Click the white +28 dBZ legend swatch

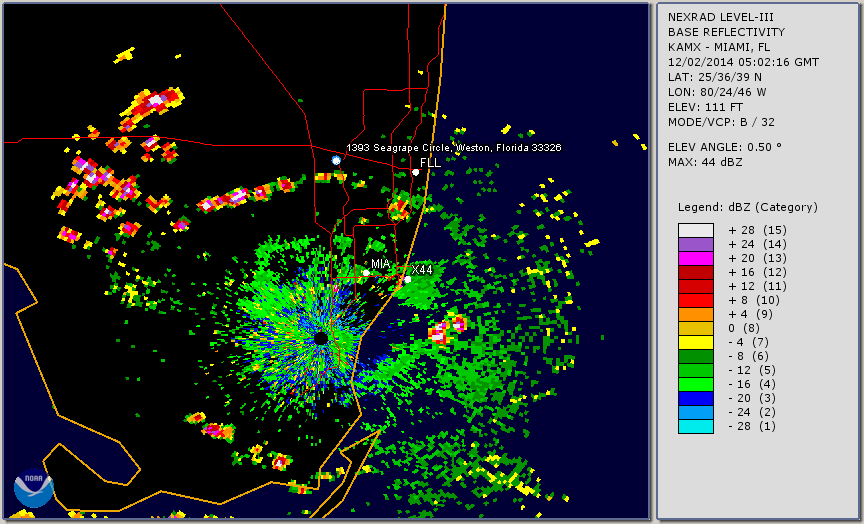click(695, 230)
